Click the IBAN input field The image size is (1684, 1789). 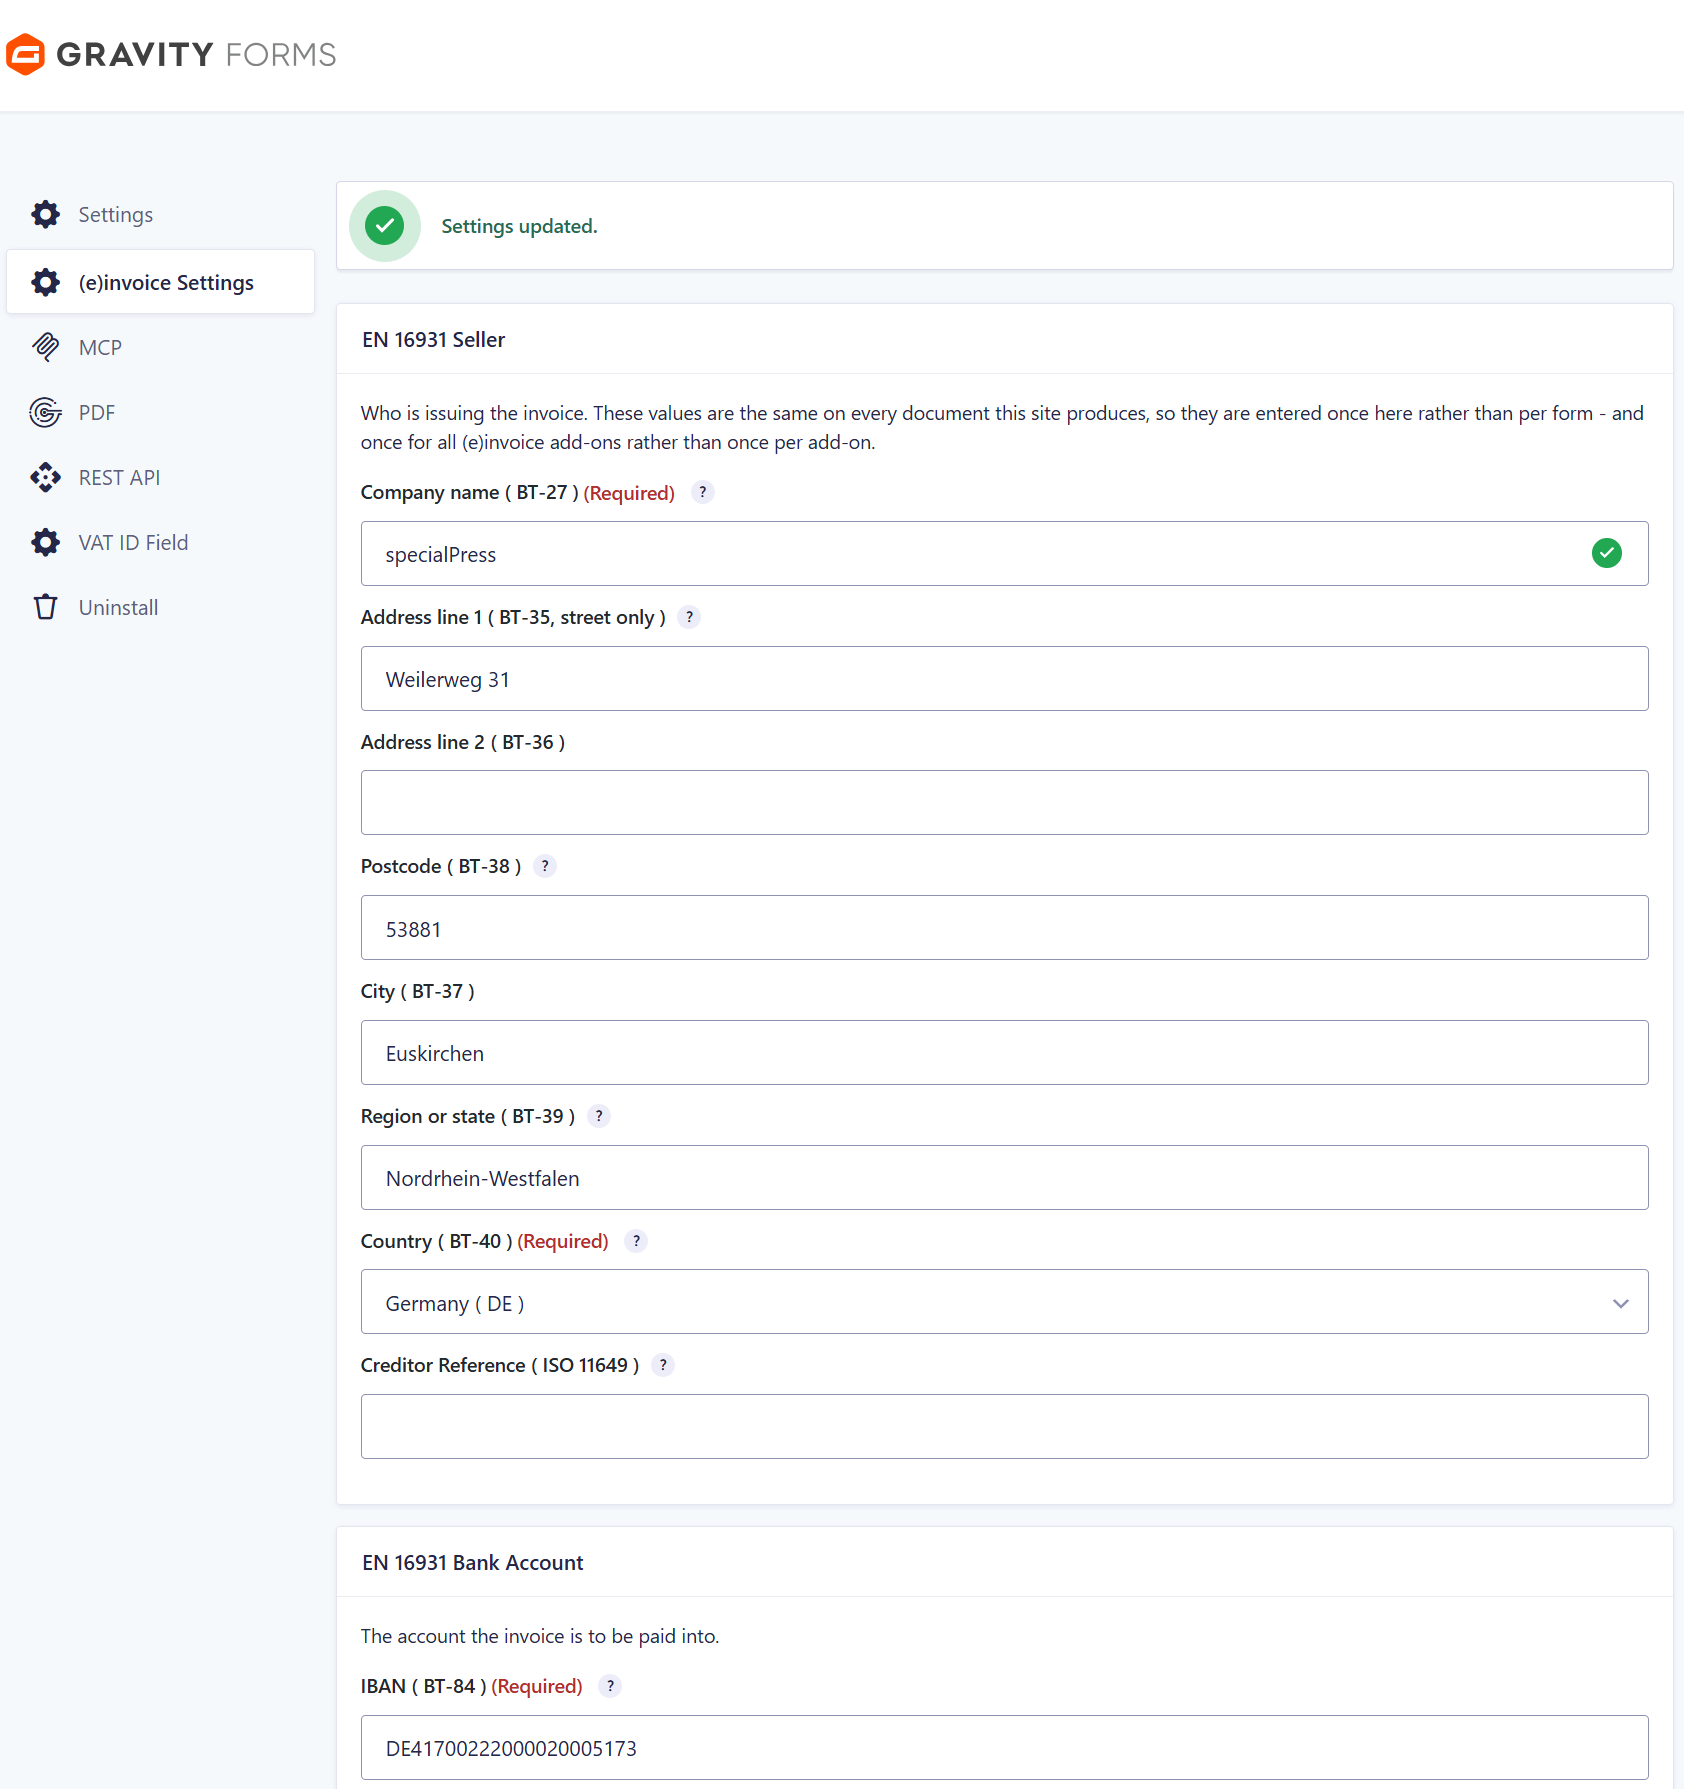(1004, 1748)
